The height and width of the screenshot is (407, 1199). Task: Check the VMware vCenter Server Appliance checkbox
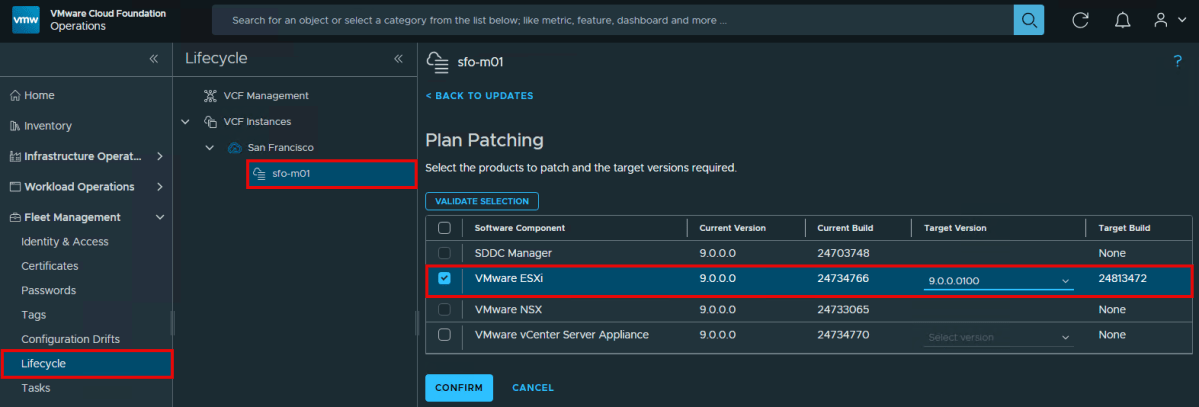[444, 335]
